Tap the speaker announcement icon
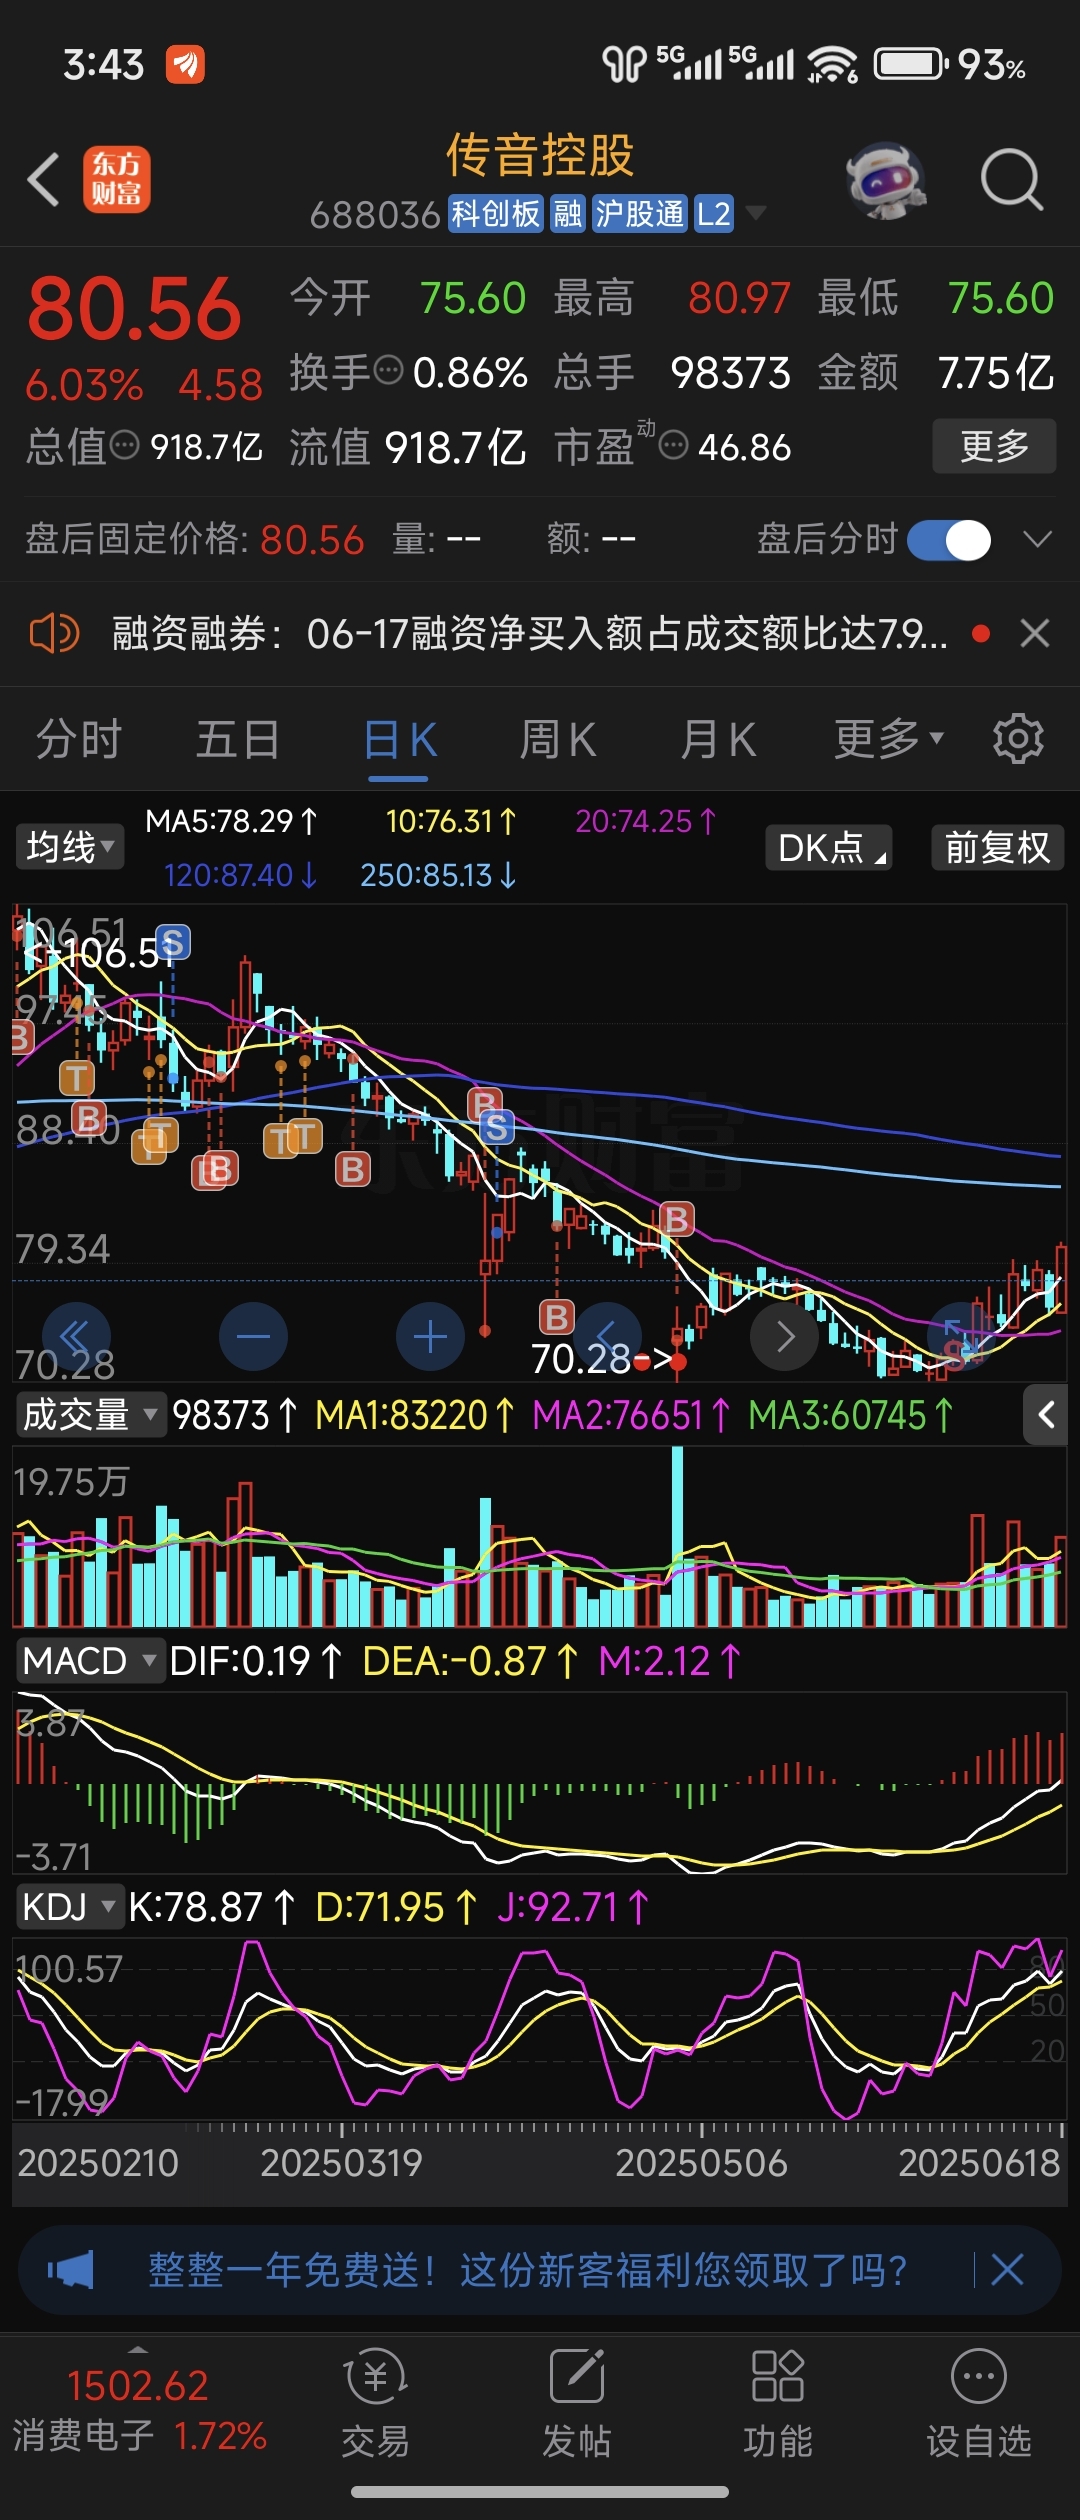This screenshot has width=1080, height=2520. click(54, 633)
